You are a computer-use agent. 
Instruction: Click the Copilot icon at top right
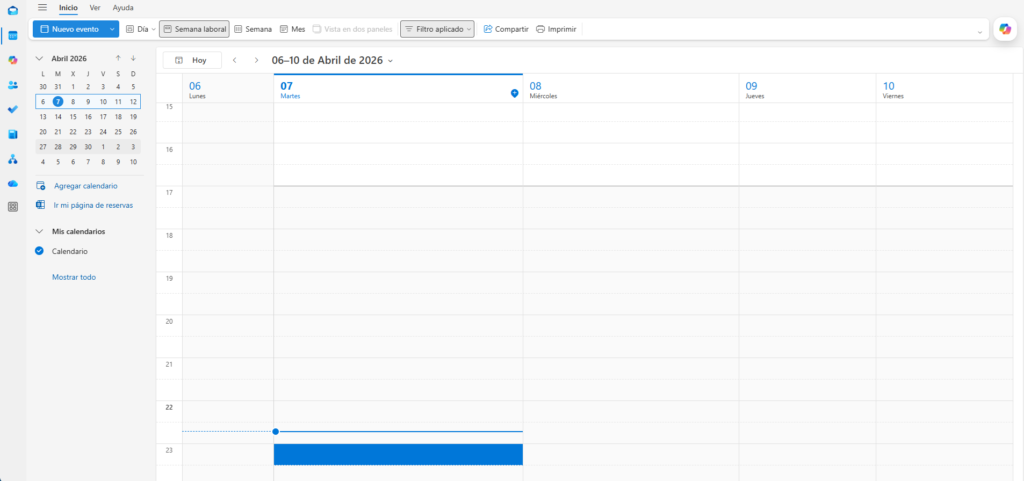click(x=1005, y=29)
